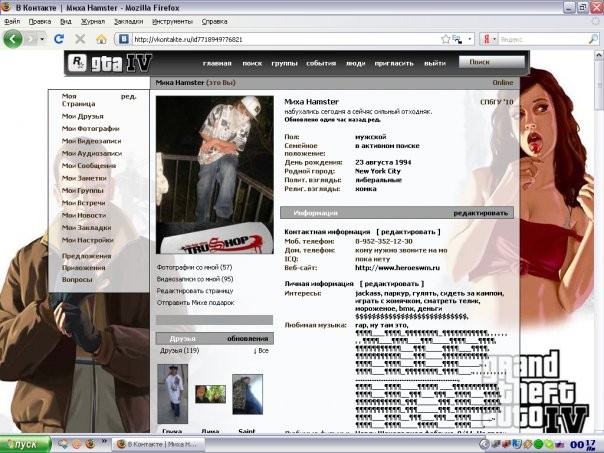
Task: Click the Firefox back arrow button
Action: point(13,39)
